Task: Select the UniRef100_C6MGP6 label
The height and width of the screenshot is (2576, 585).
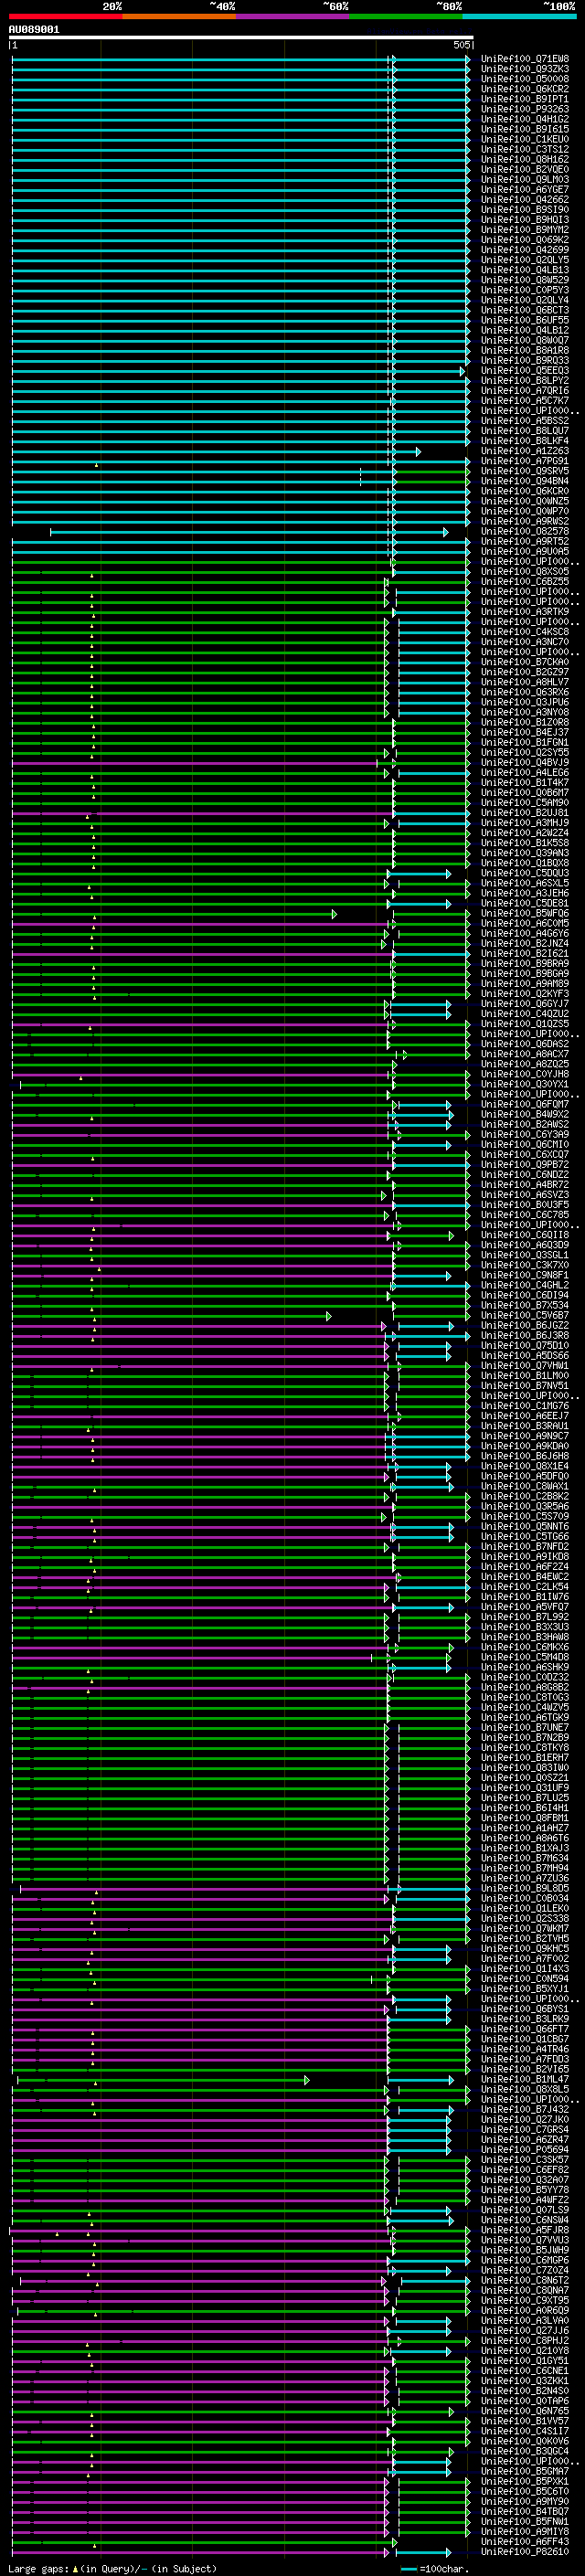Action: 525,2260
